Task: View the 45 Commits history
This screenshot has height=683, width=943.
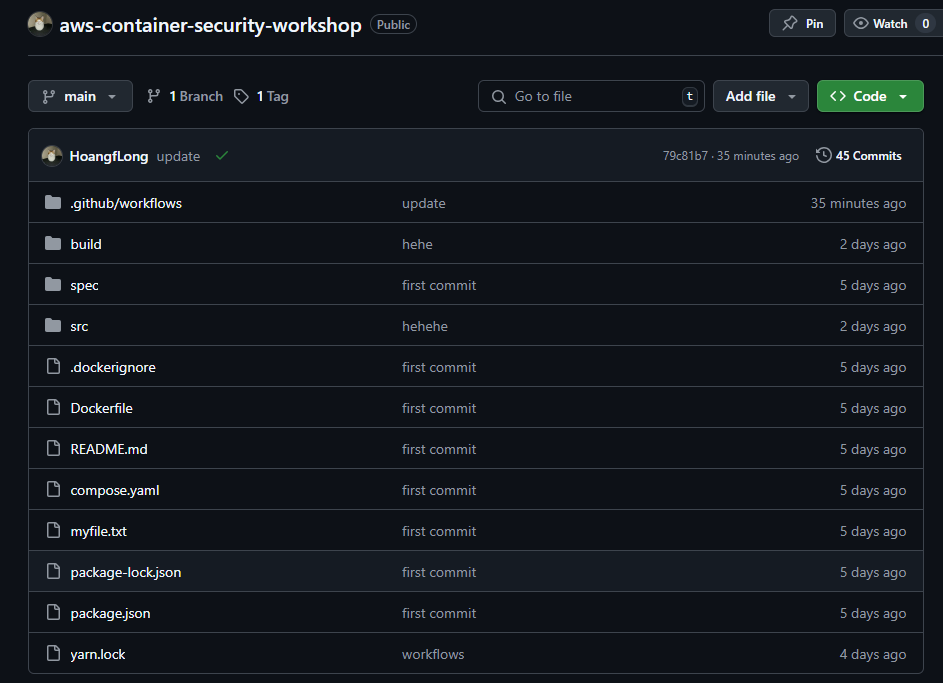Action: click(859, 156)
